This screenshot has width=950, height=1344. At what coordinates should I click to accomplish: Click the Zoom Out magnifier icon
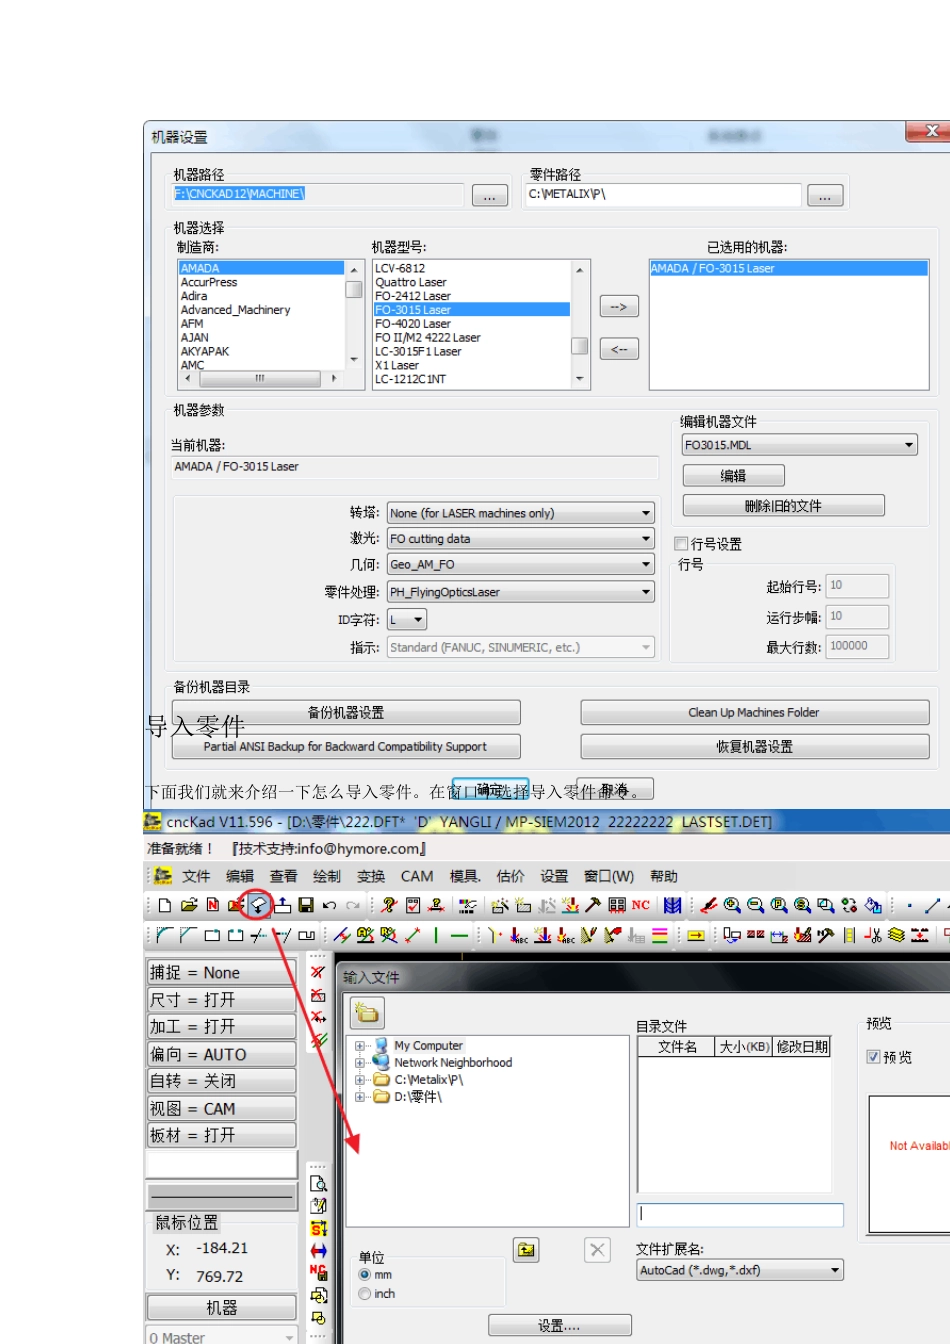pos(756,906)
